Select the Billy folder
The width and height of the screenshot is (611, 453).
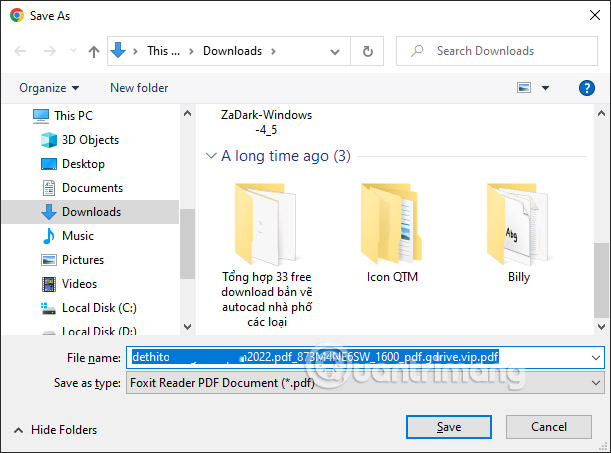tap(518, 233)
